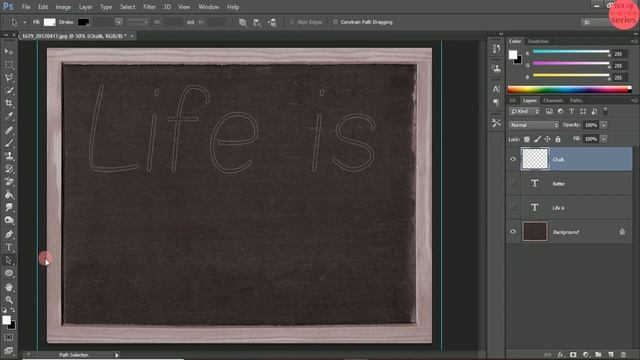This screenshot has width=640, height=360.
Task: Select the Magic Wand tool
Action: coord(9,91)
